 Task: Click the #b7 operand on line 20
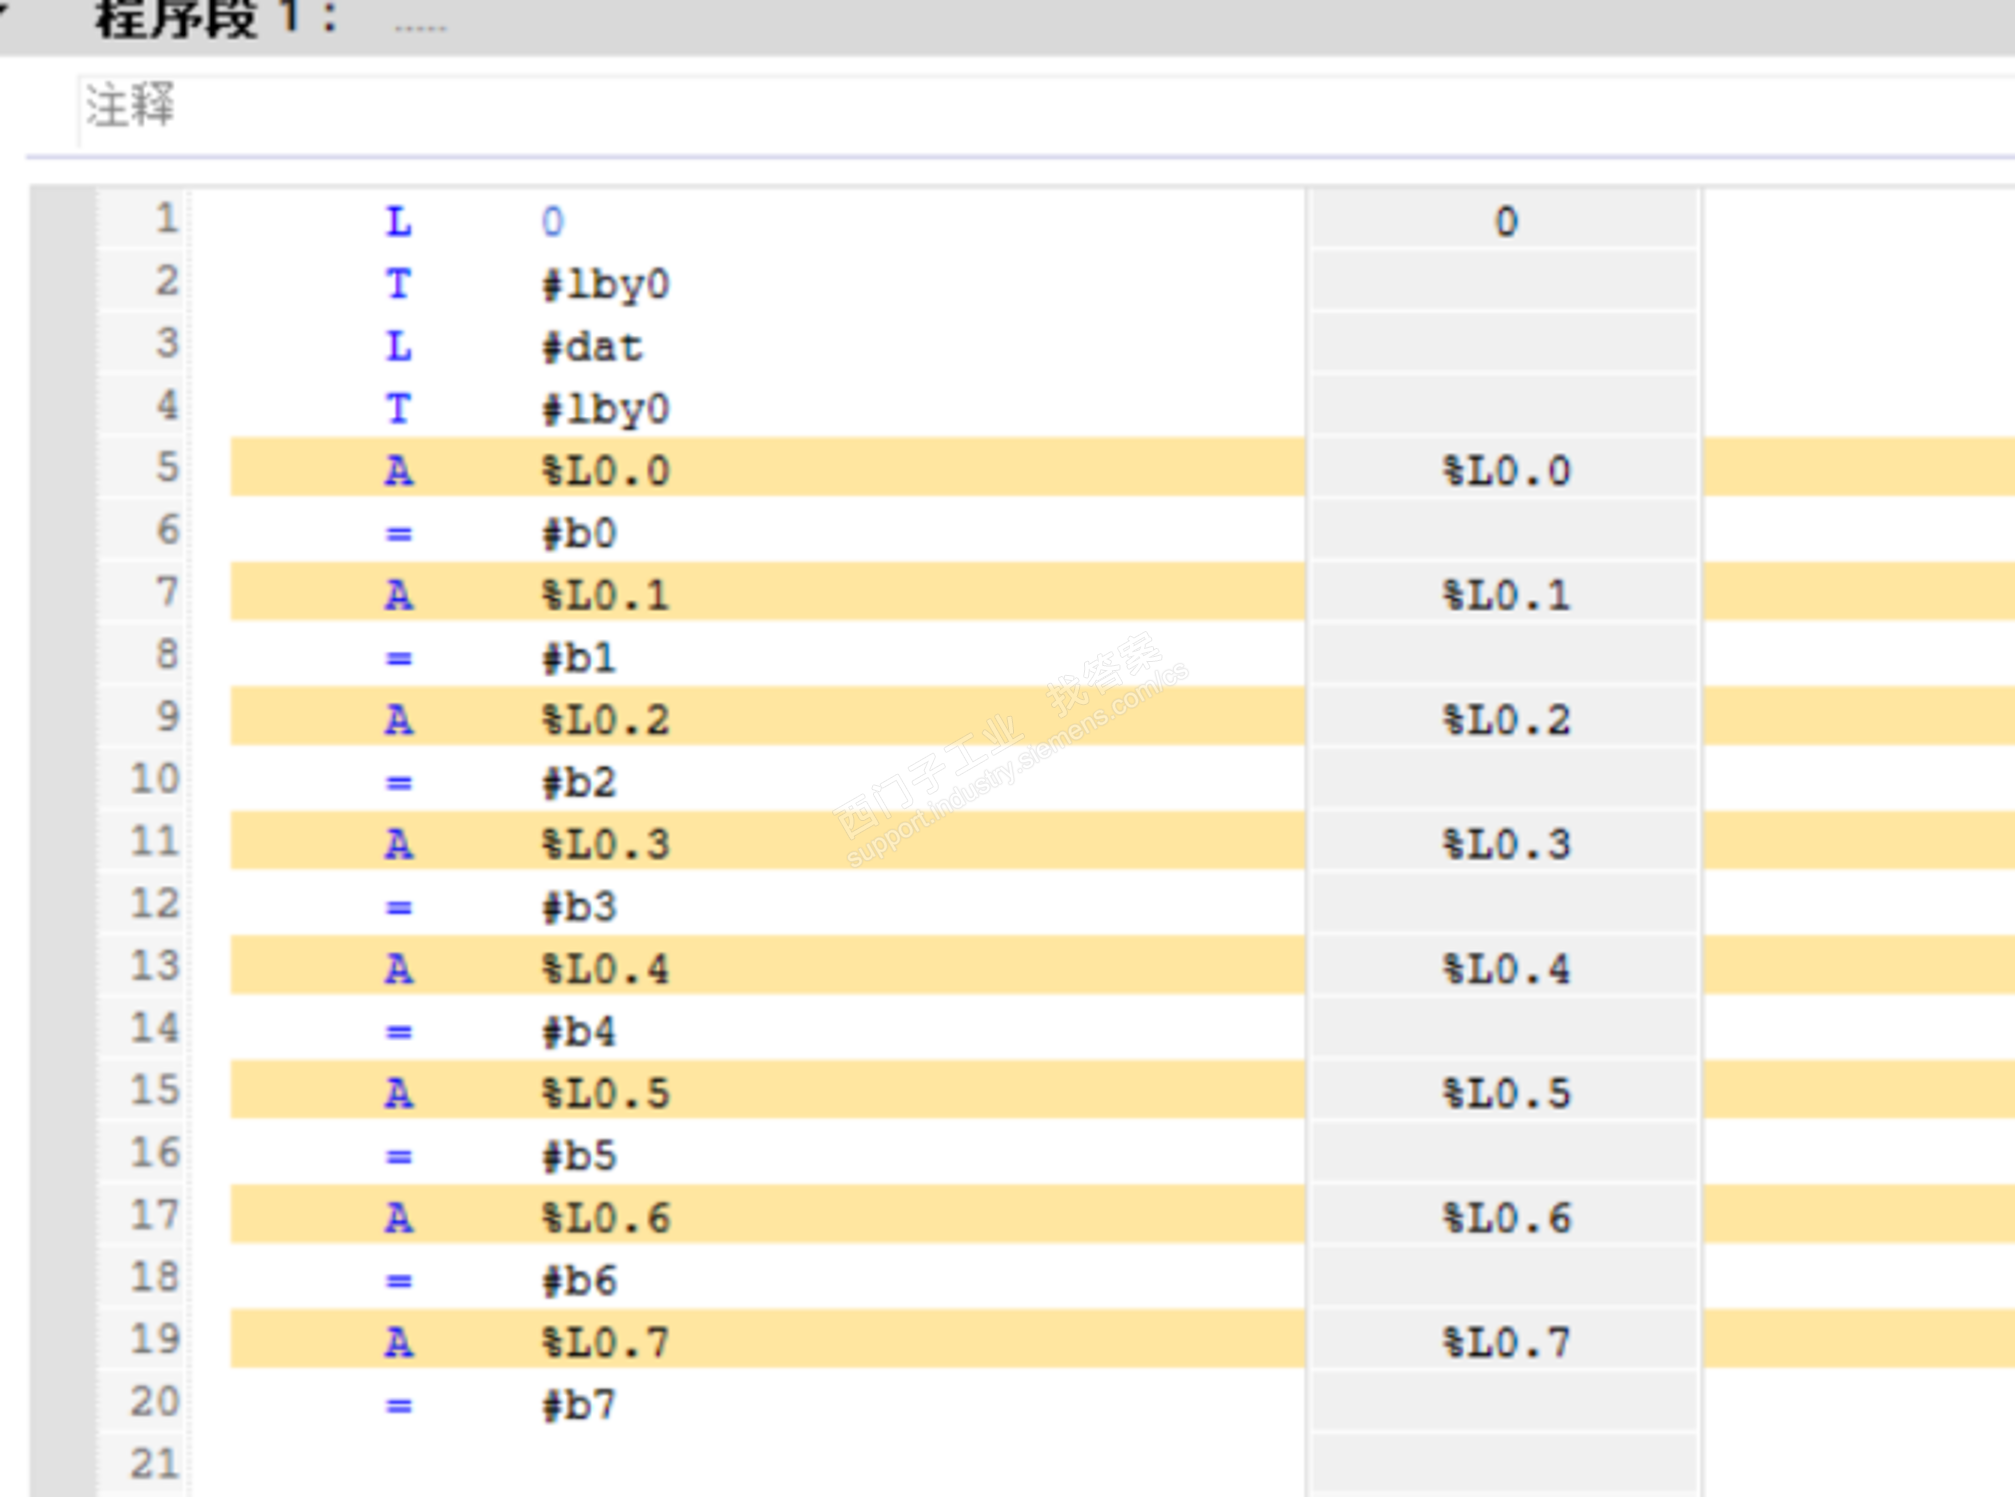tap(579, 1405)
